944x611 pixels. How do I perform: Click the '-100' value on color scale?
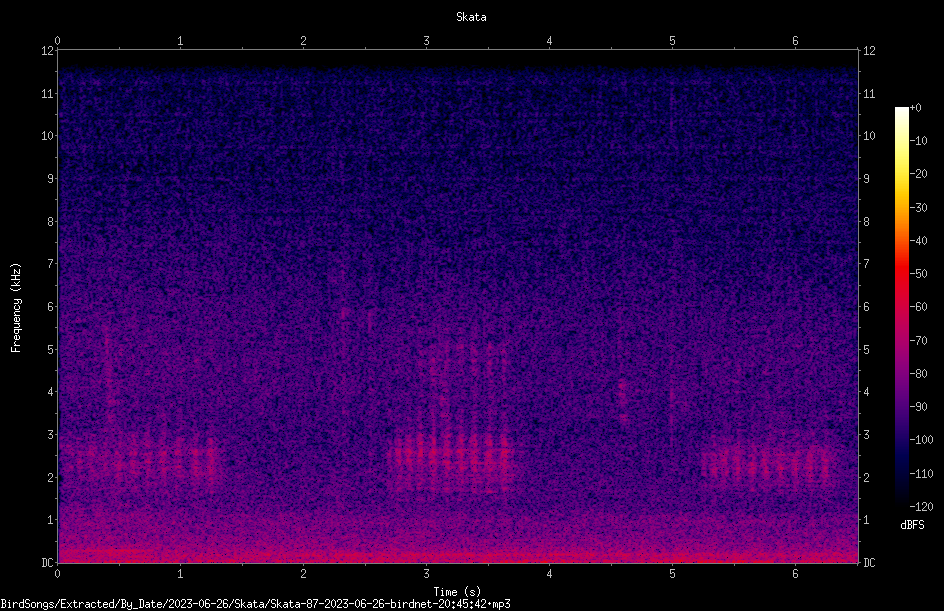(x=921, y=439)
